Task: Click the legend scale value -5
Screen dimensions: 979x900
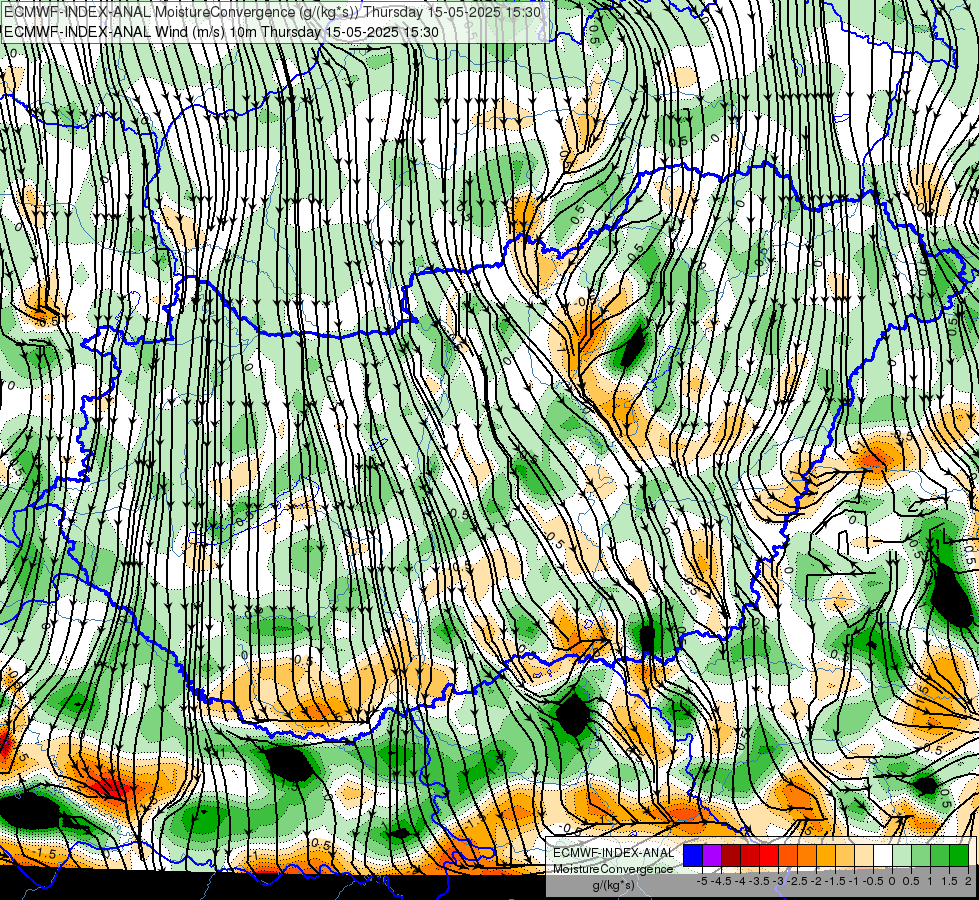Action: pos(702,881)
